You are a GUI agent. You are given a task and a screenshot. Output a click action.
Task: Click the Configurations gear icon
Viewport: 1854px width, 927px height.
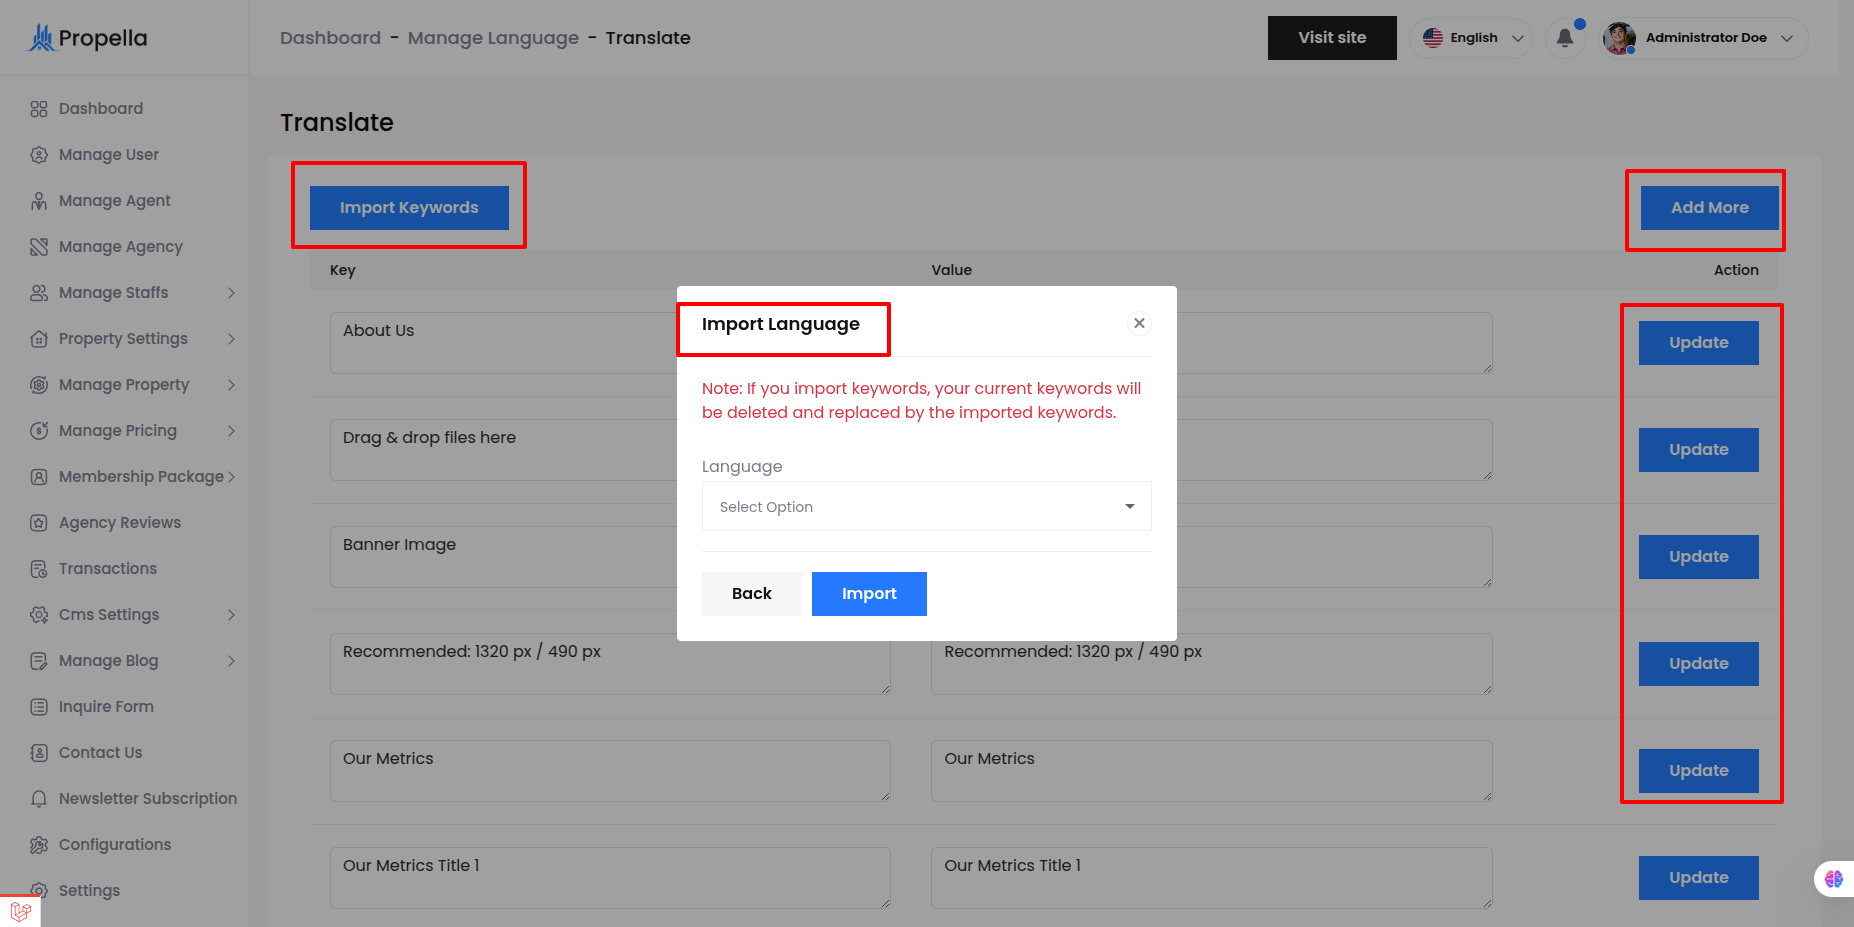point(39,845)
